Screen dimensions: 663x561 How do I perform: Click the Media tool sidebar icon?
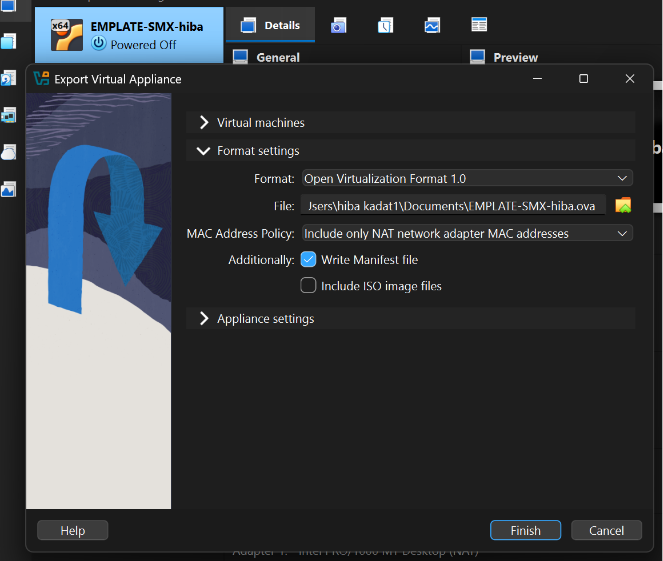[8, 78]
